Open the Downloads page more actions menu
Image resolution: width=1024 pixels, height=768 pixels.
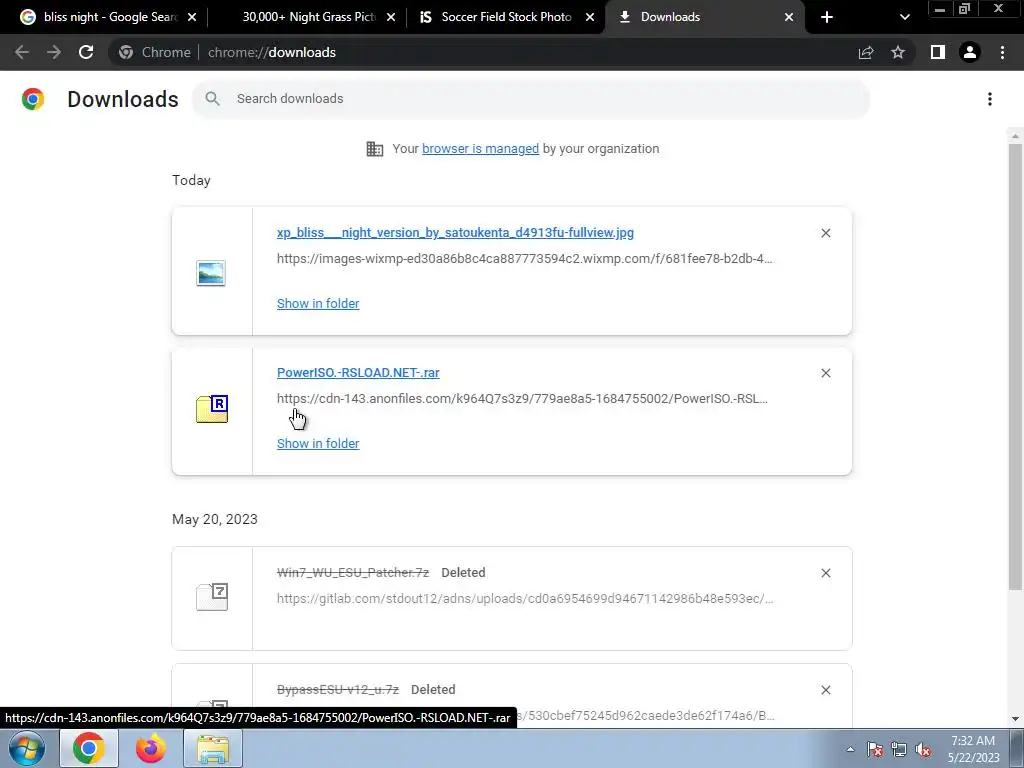[990, 99]
